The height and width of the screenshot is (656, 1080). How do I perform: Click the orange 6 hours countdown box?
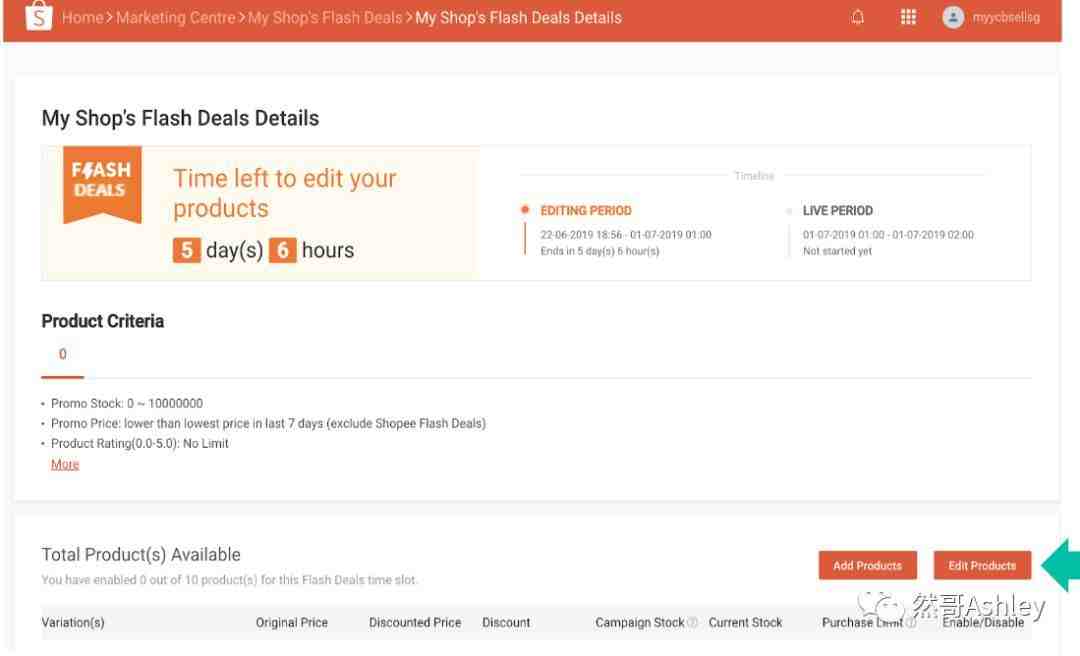coord(282,250)
